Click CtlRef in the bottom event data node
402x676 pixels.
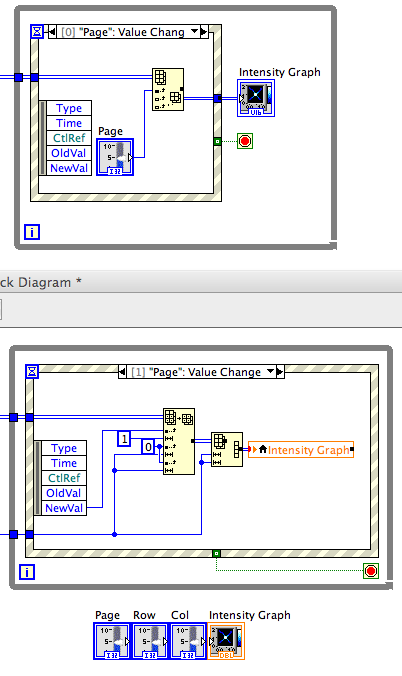[64, 478]
